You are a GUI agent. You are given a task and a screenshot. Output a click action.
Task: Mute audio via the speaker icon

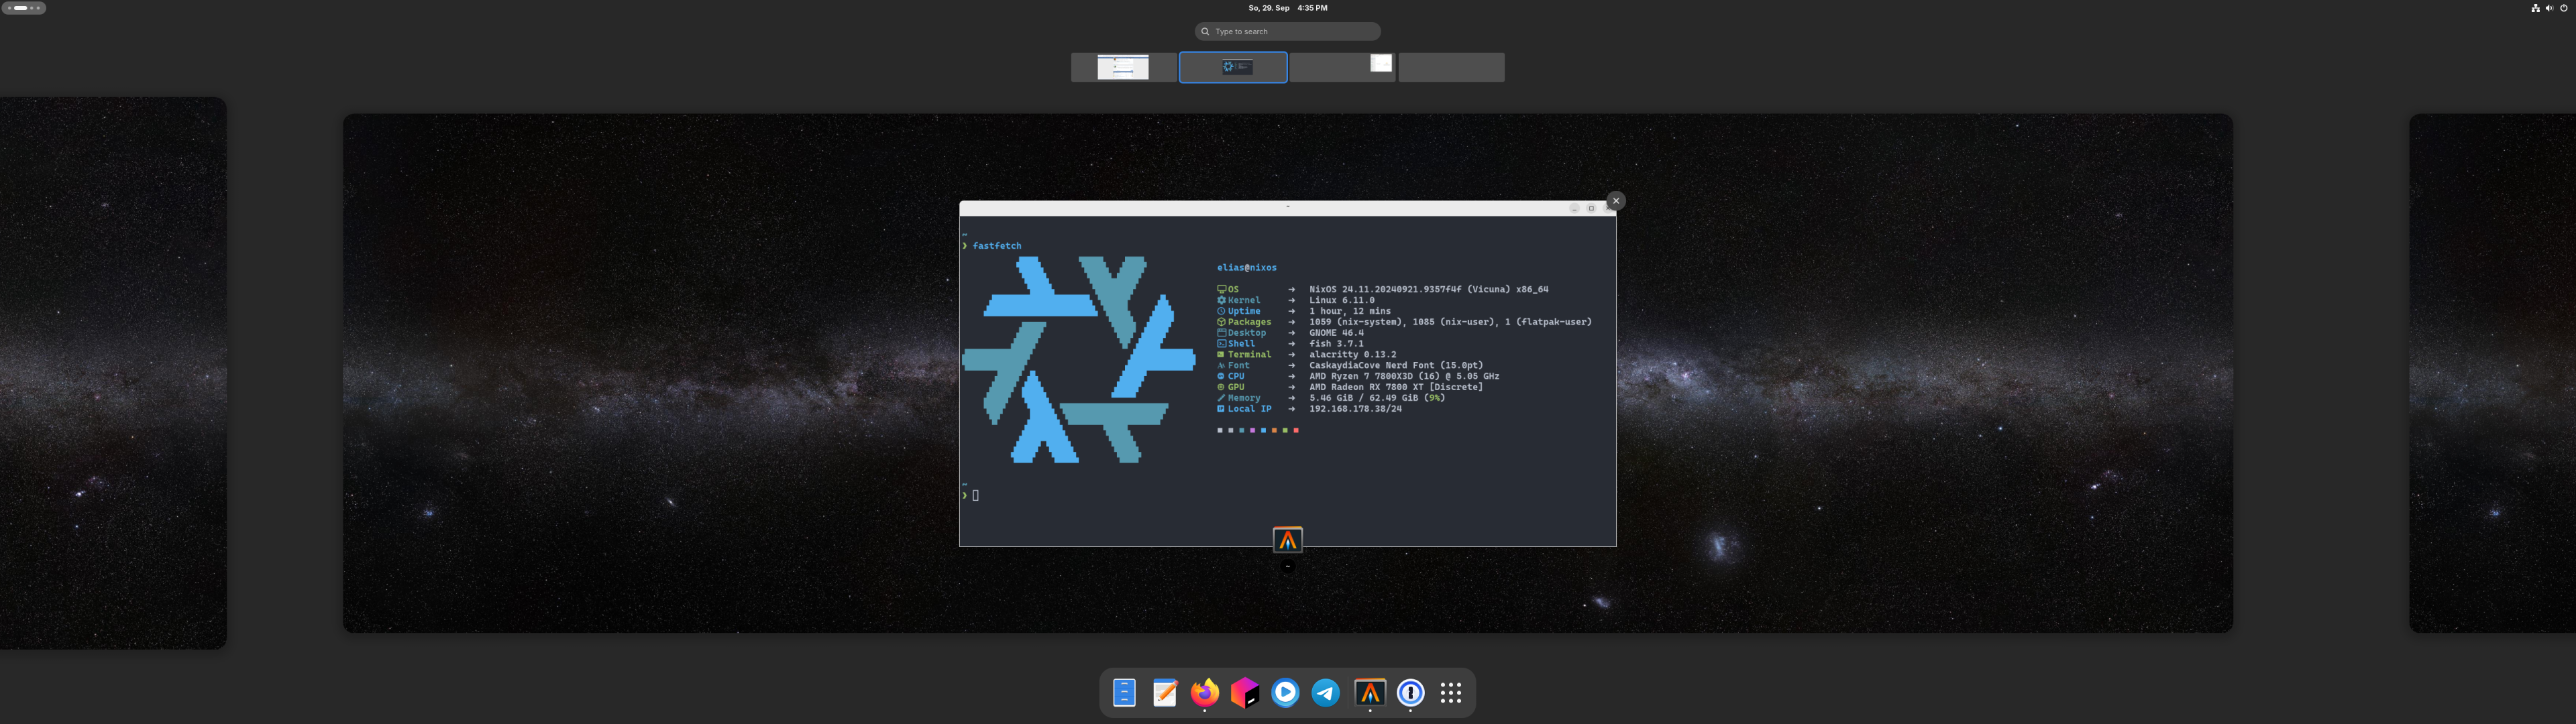(2549, 8)
